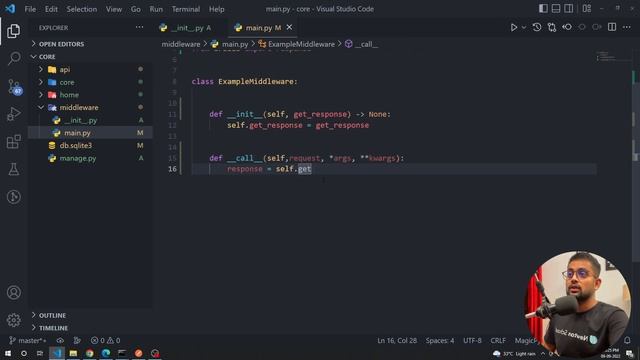Image resolution: width=640 pixels, height=360 pixels.
Task: Click the split editor right icon
Action: [612, 27]
